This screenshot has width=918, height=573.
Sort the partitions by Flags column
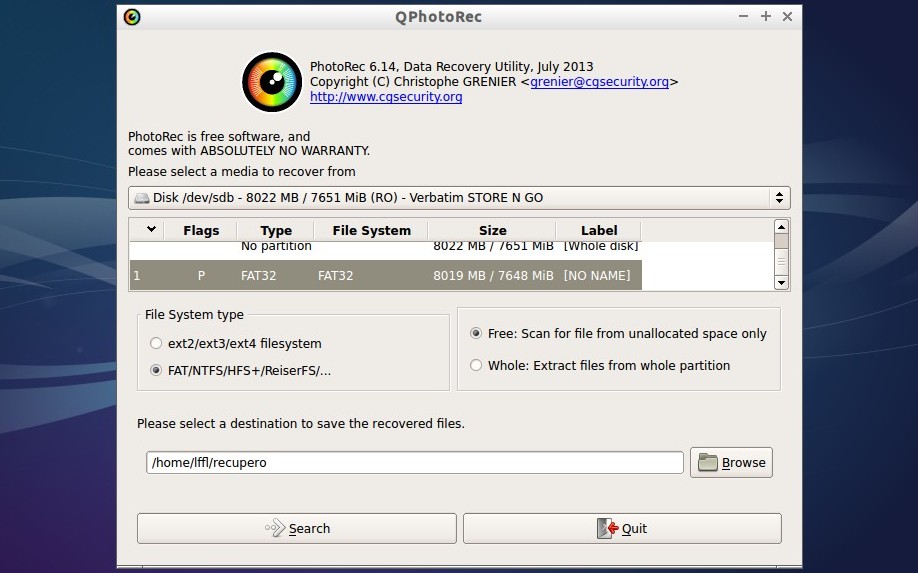tap(201, 230)
